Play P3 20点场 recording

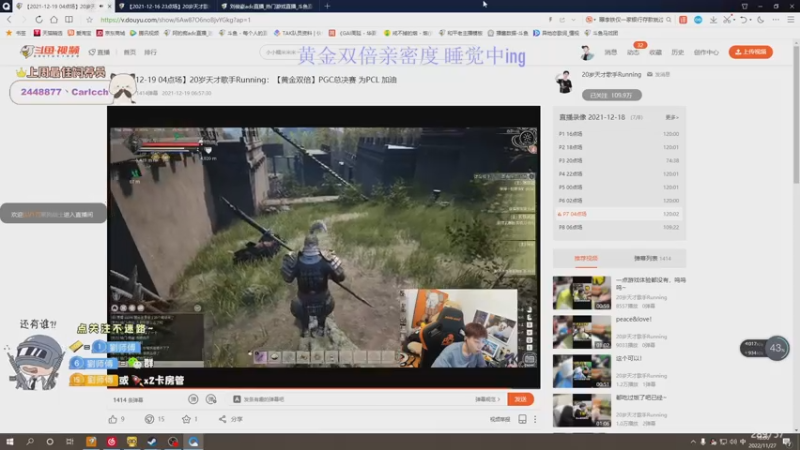[619, 160]
